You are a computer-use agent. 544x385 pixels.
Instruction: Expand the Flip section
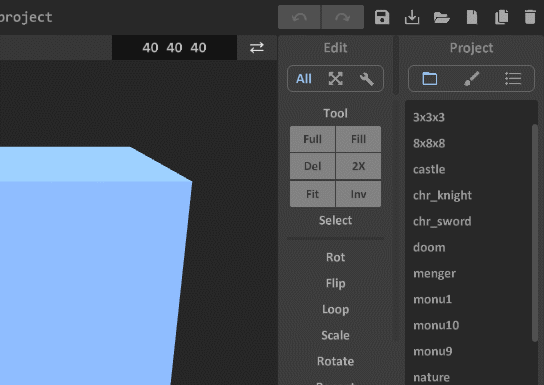tap(335, 283)
